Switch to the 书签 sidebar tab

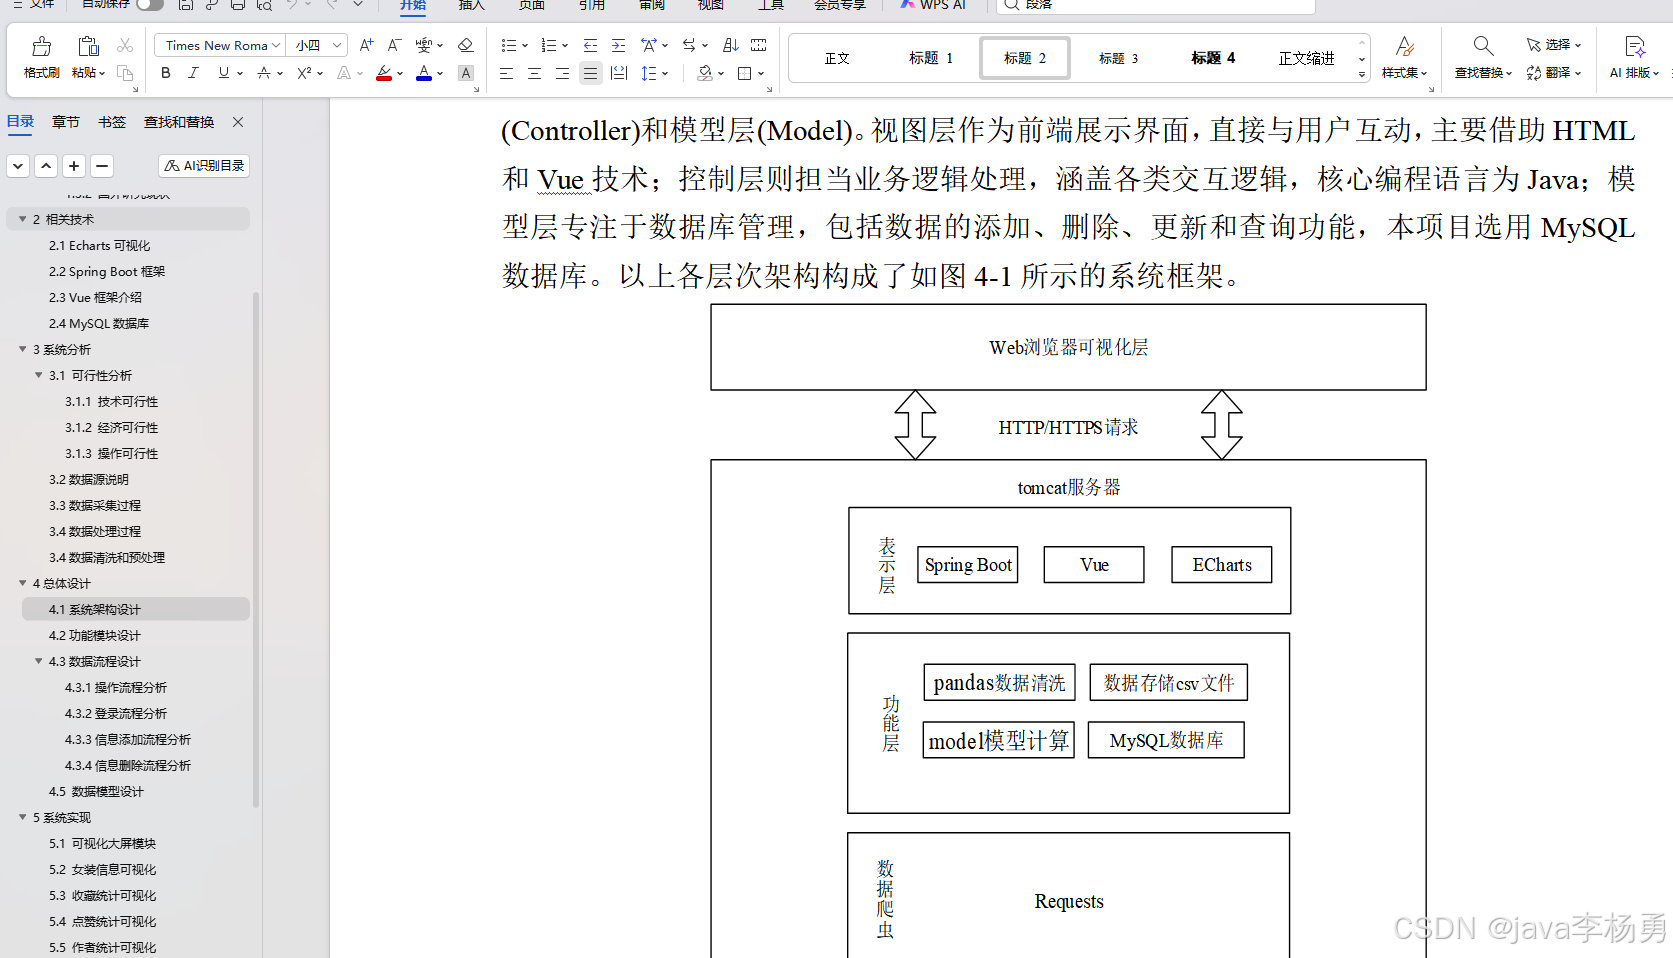pyautogui.click(x=112, y=121)
